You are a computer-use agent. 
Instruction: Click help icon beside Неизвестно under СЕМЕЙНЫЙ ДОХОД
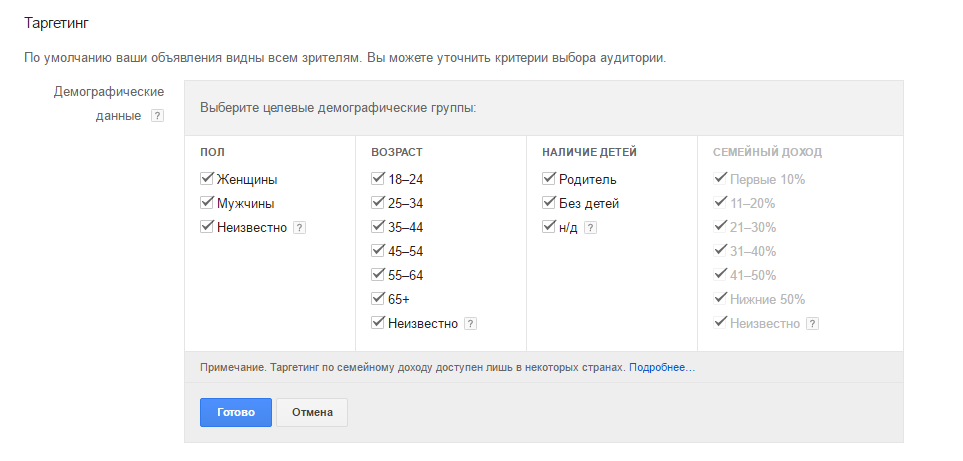(812, 323)
